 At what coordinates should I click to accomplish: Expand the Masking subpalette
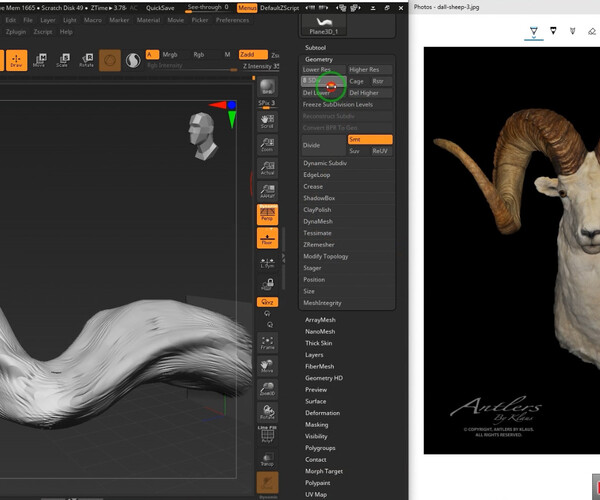pos(316,425)
